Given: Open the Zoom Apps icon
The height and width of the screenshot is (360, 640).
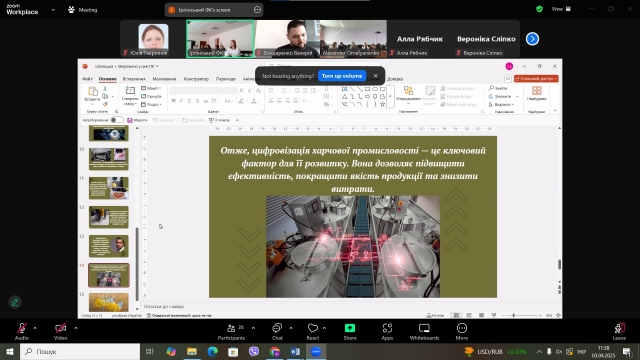Looking at the screenshot, I should point(387,328).
